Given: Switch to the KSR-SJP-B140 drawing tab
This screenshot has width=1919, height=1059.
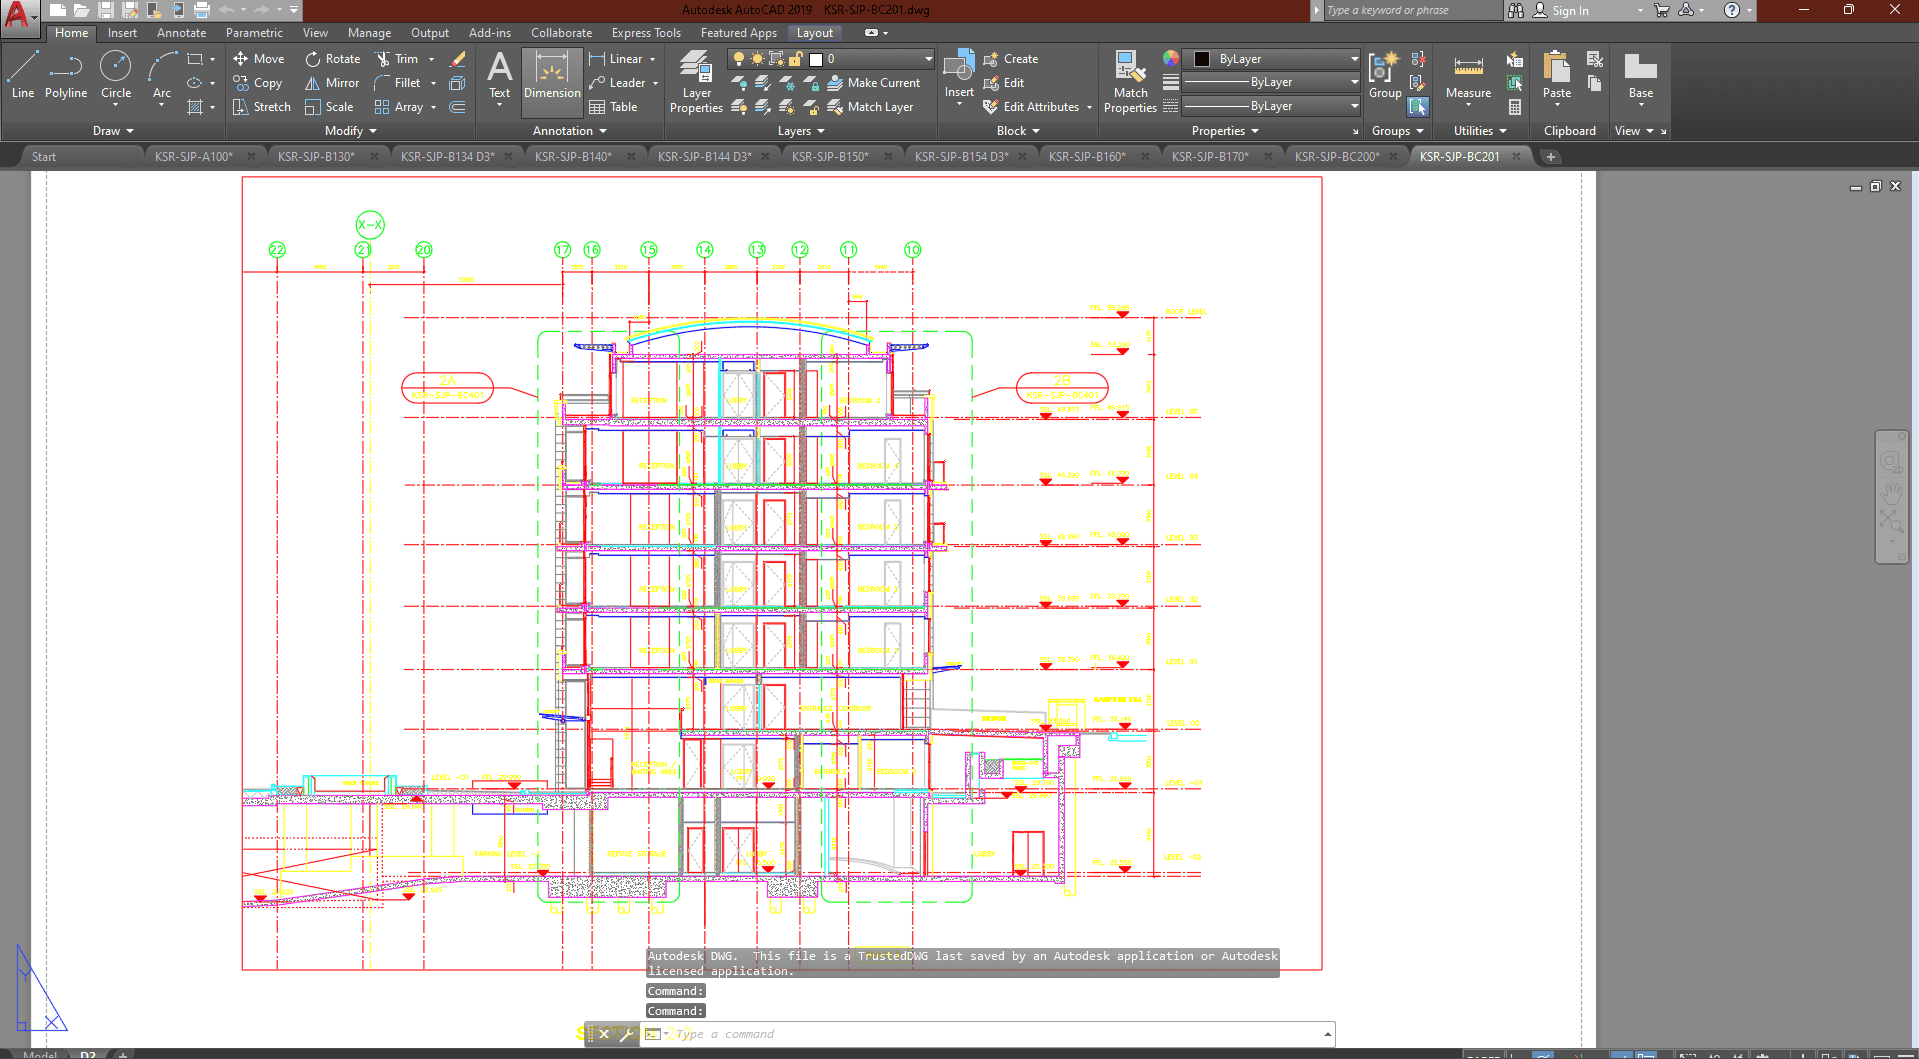Looking at the screenshot, I should pyautogui.click(x=573, y=157).
